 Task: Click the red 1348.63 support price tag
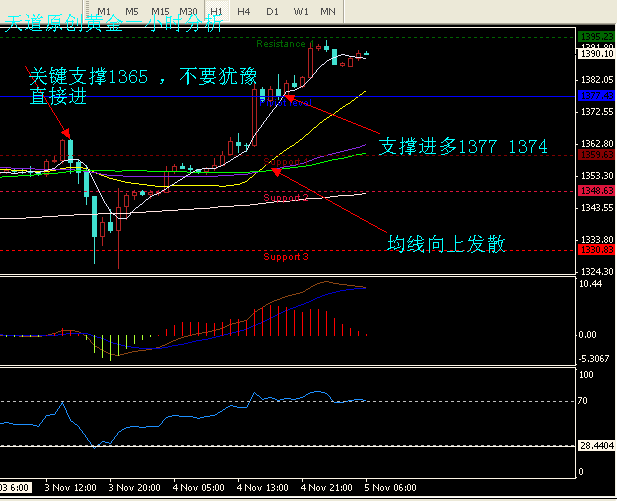coord(596,190)
